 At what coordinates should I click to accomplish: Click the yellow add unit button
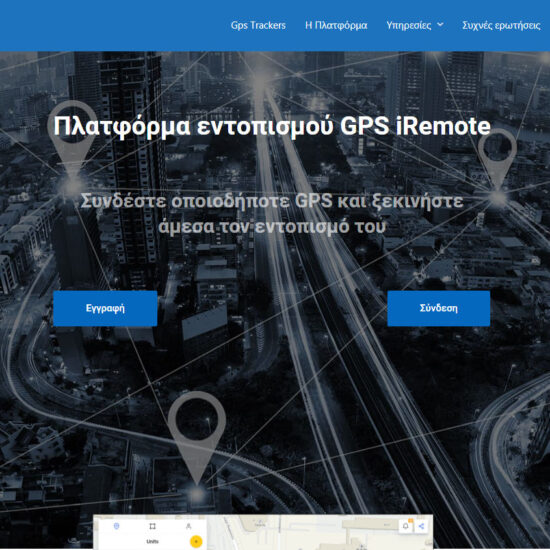tap(196, 542)
